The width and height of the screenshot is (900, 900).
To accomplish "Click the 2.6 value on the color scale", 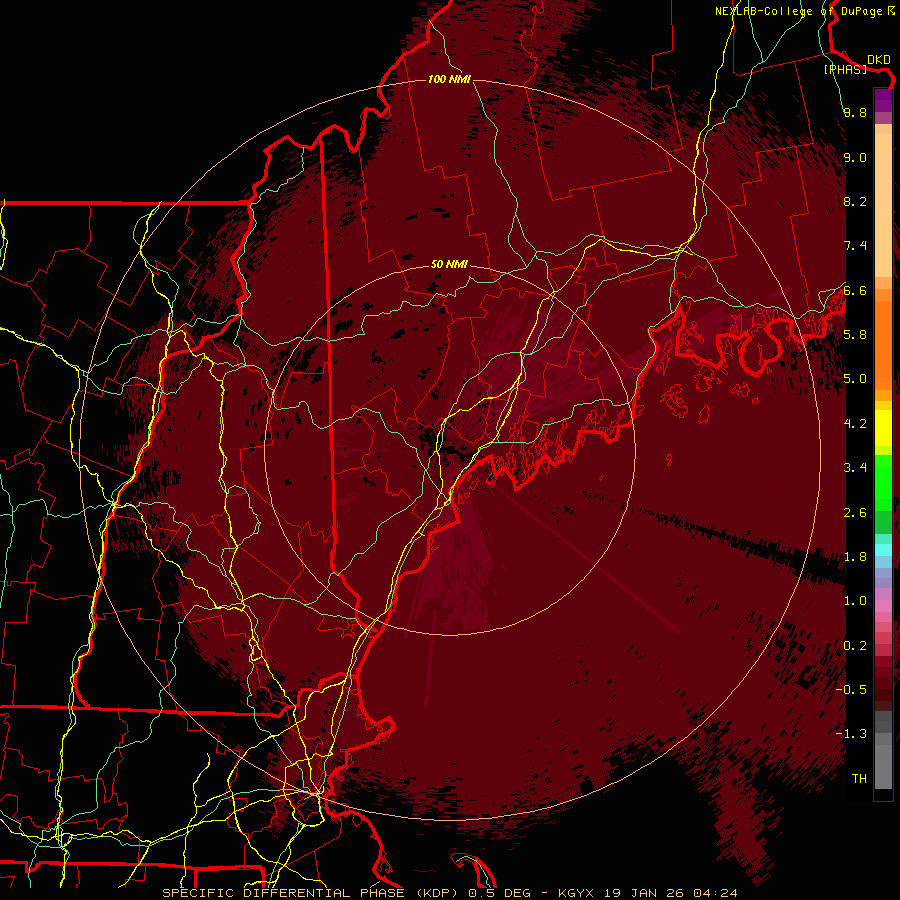I will (855, 513).
